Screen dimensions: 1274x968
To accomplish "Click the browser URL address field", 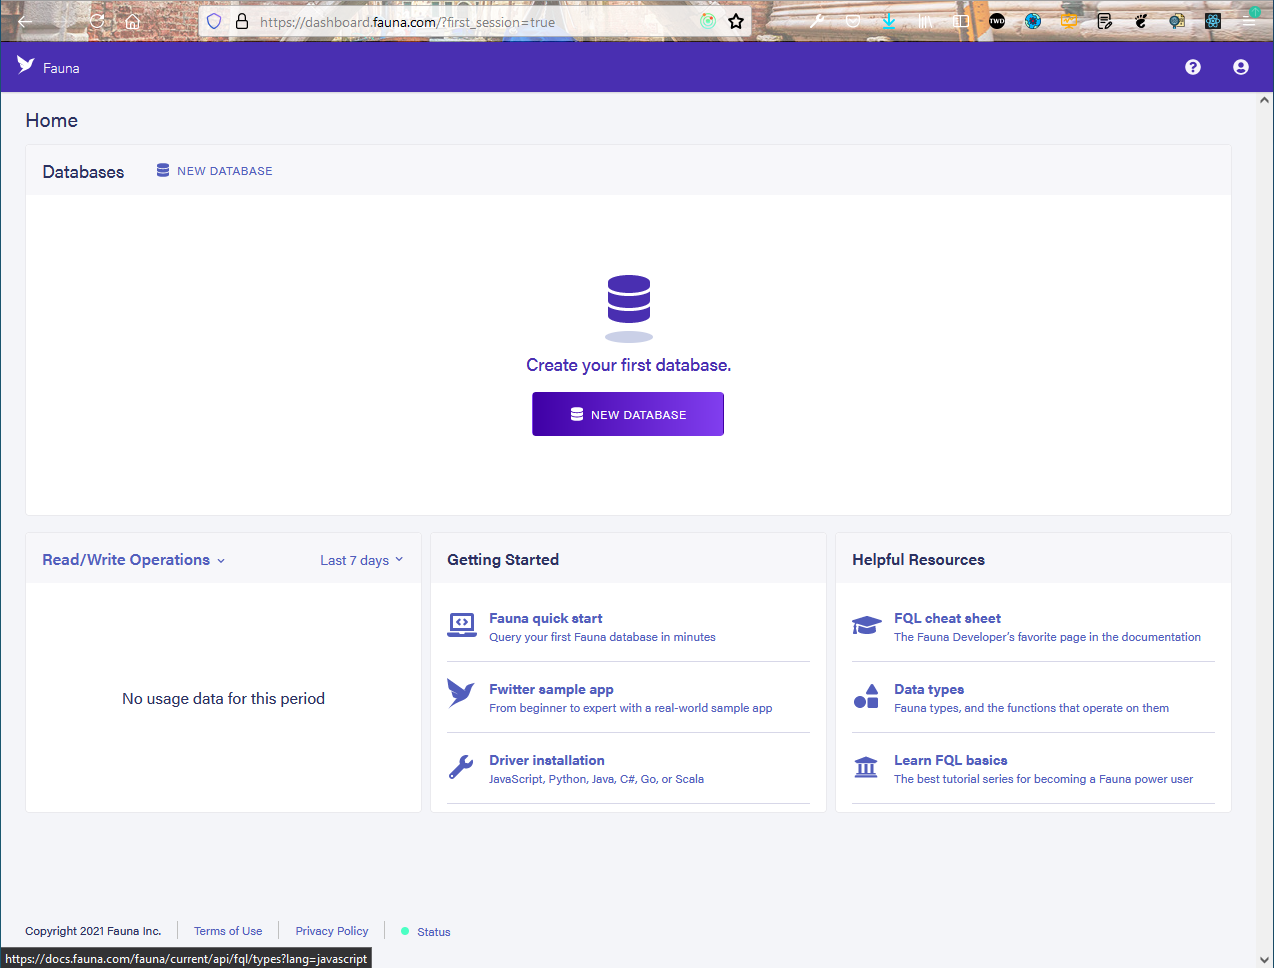I will tap(475, 21).
